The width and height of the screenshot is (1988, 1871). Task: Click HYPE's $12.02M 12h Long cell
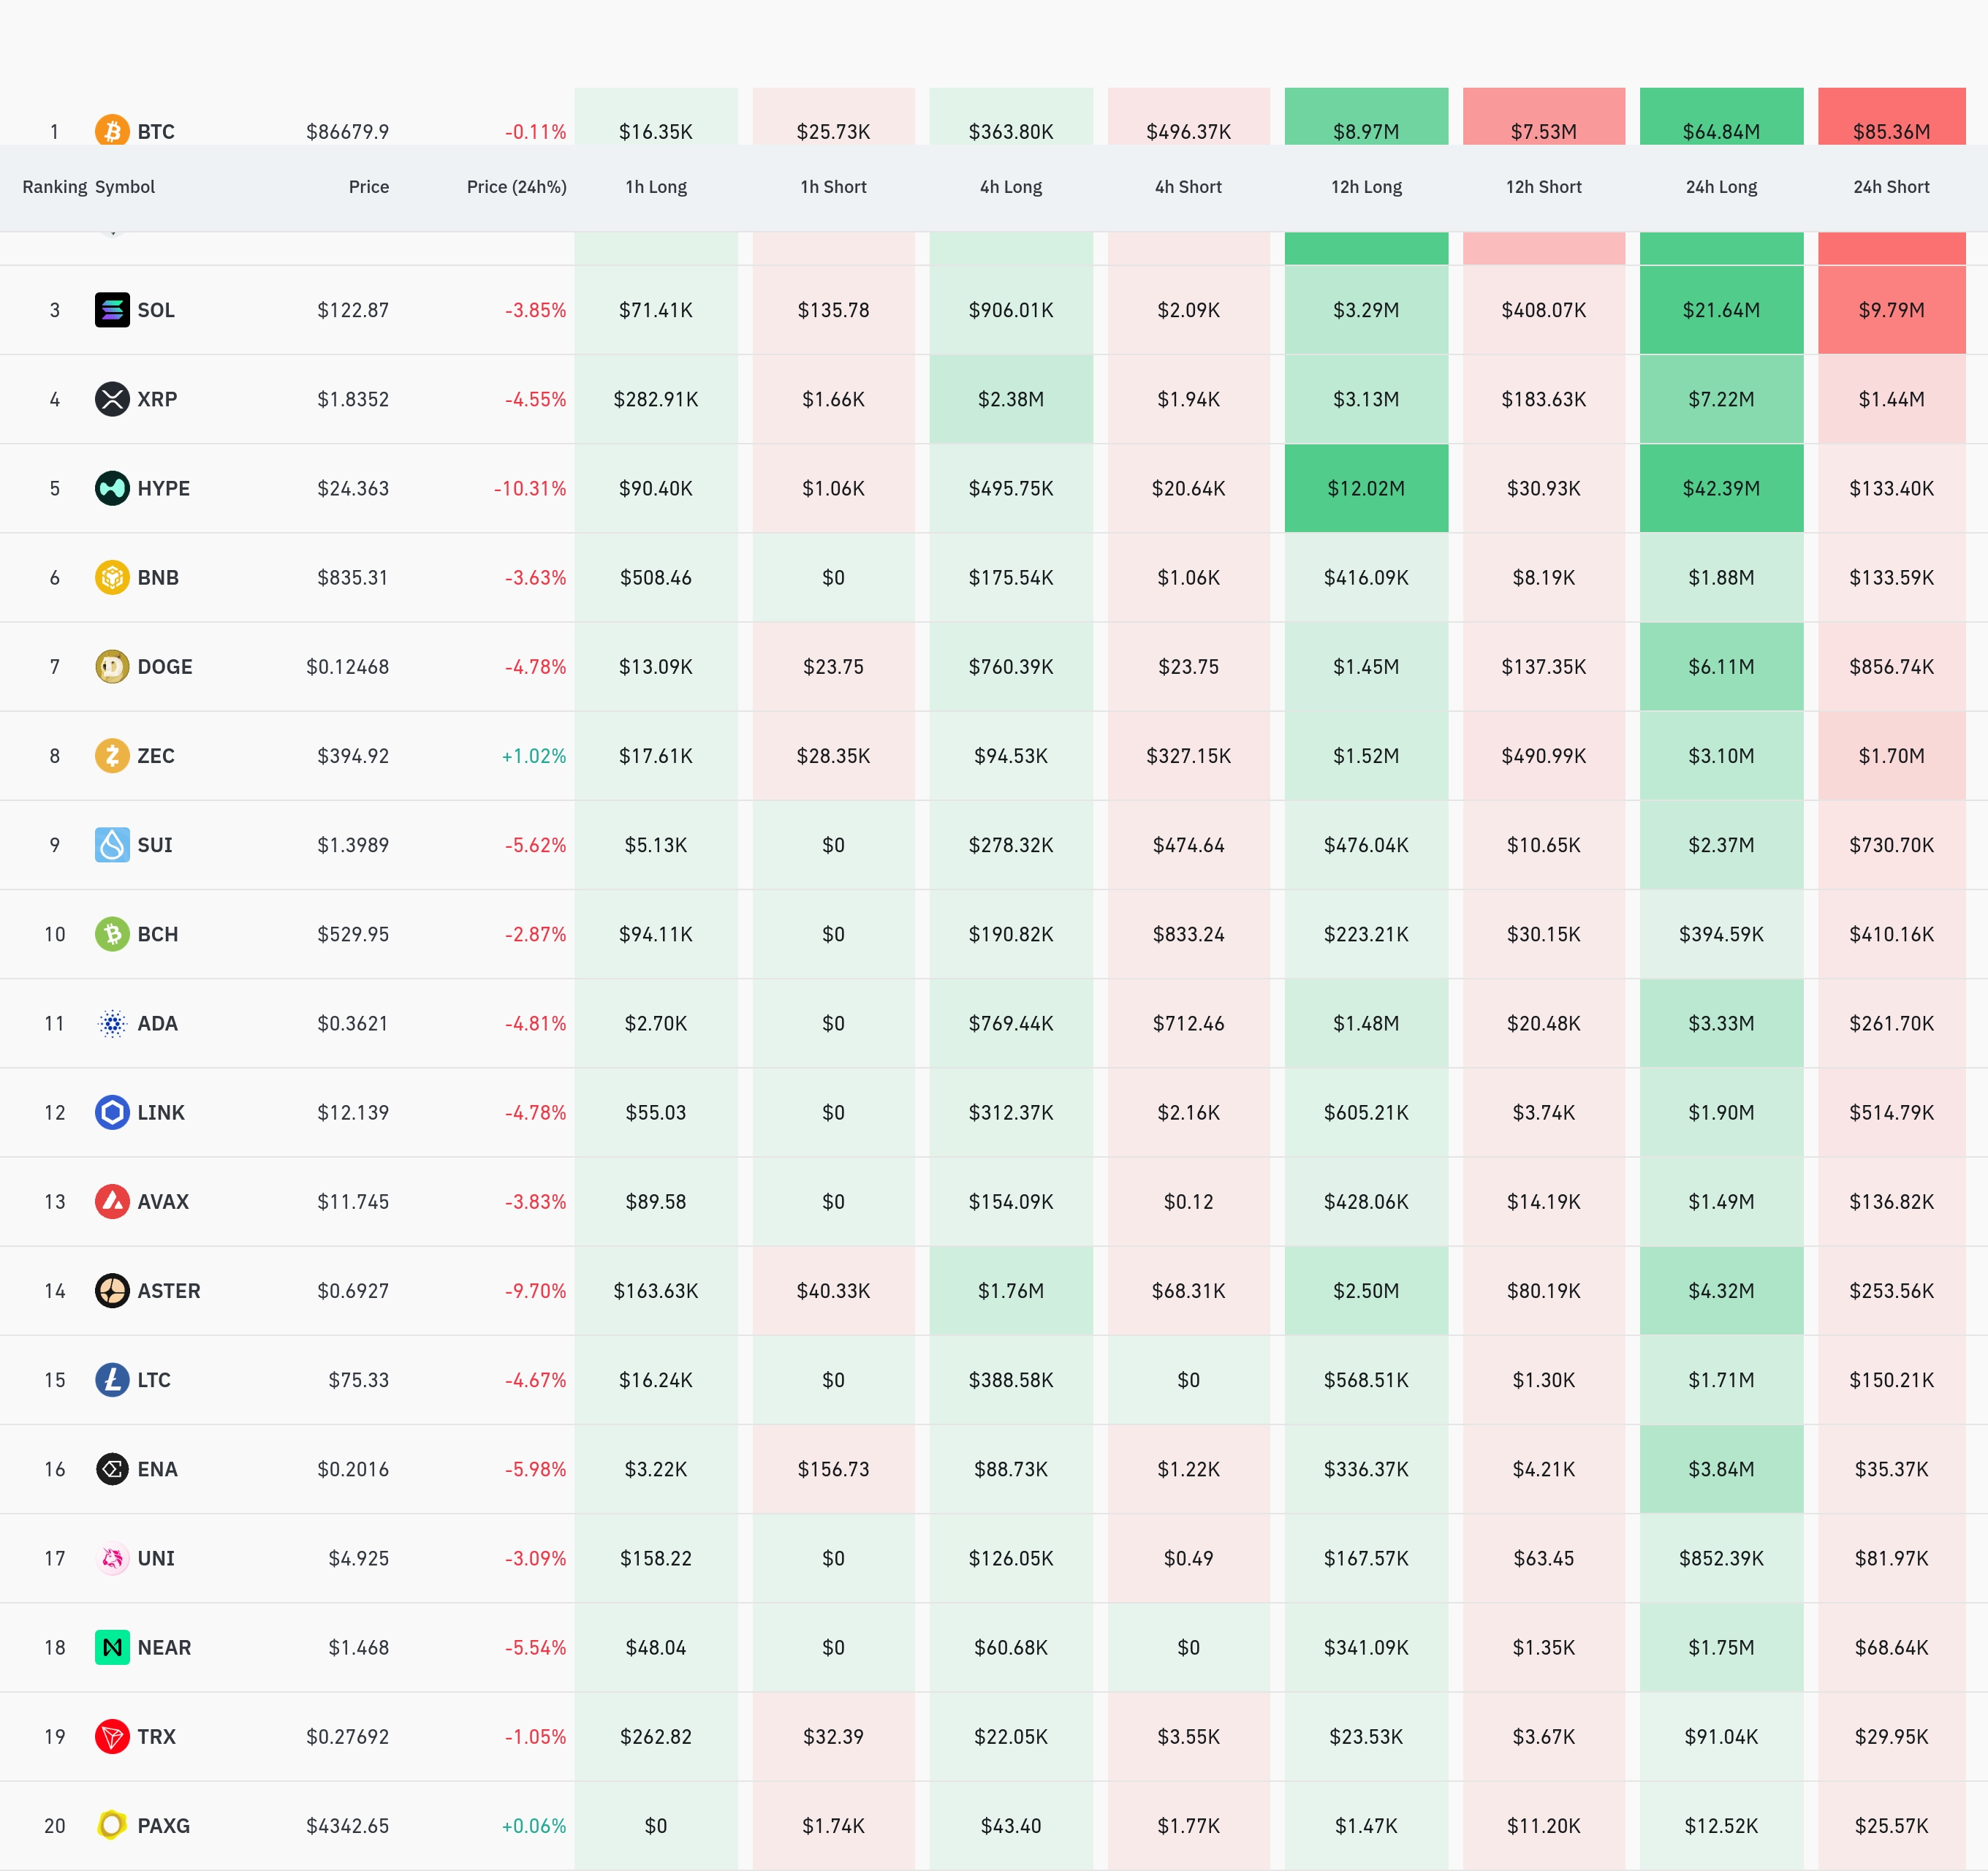point(1366,488)
